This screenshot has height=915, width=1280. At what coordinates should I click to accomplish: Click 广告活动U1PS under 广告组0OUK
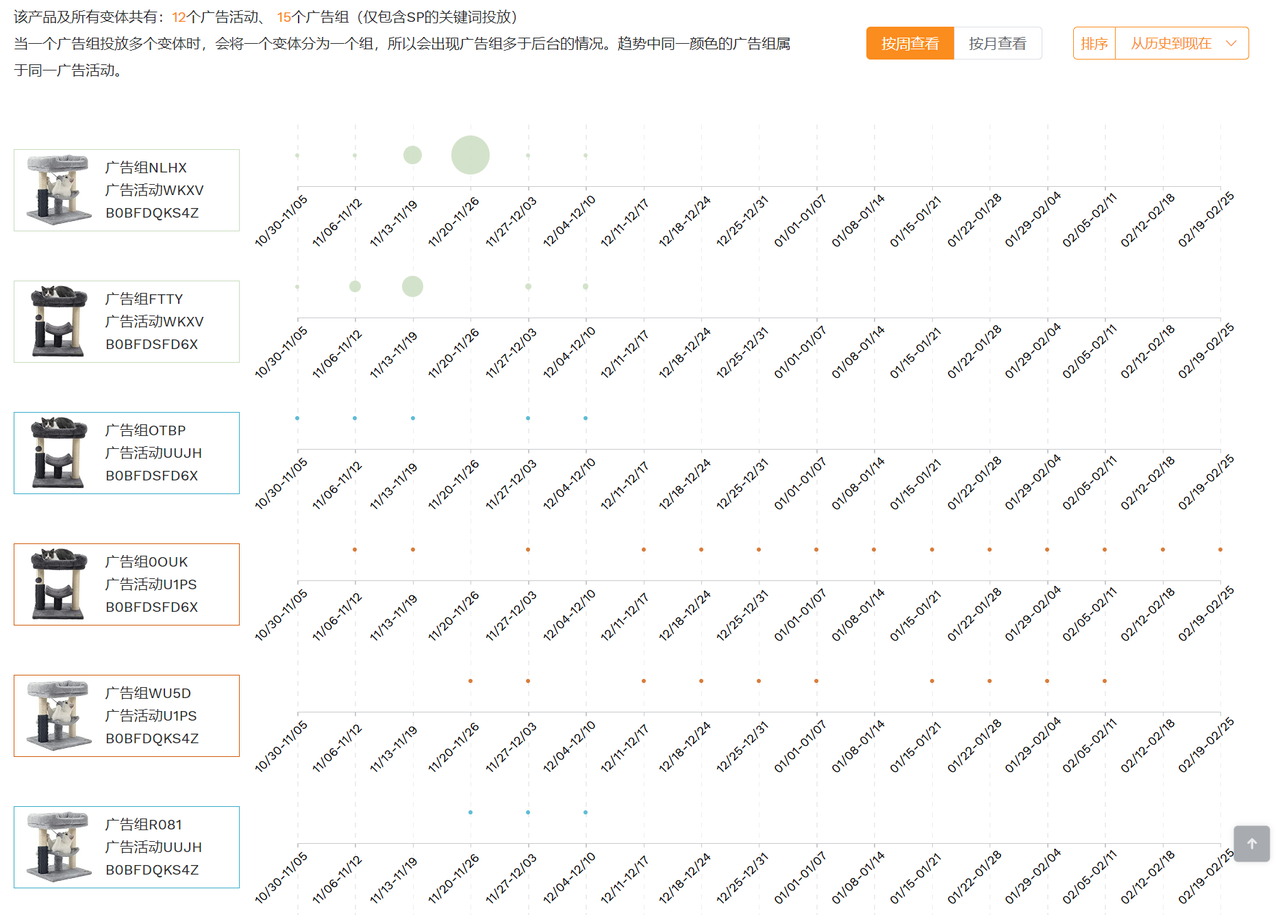coord(151,584)
